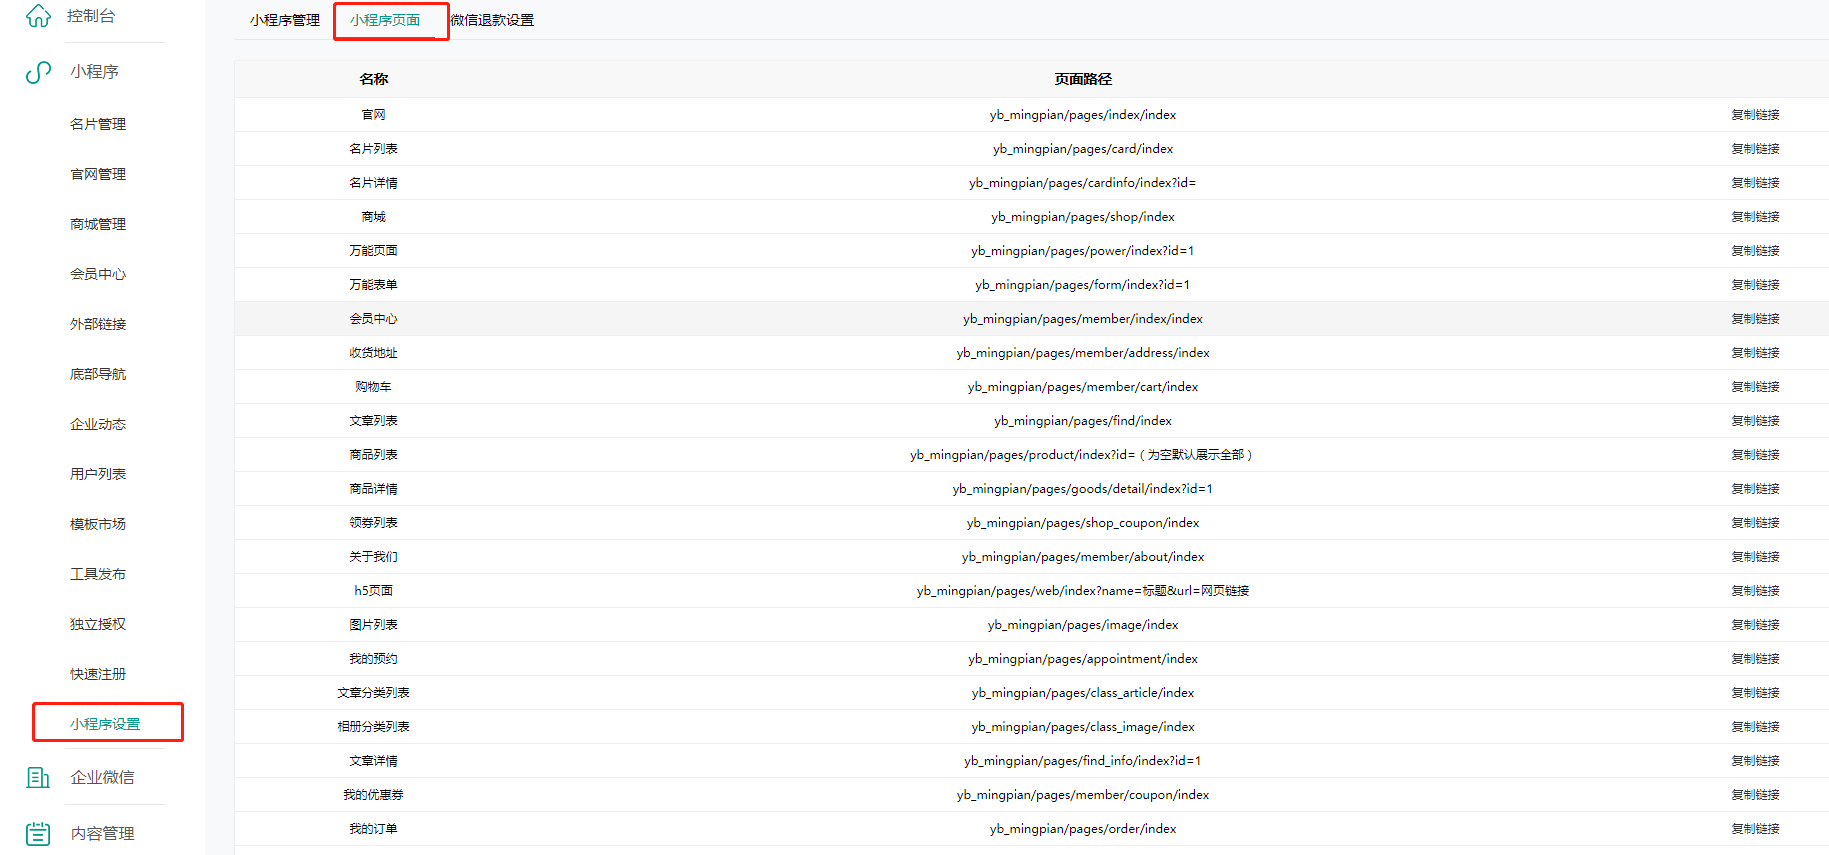Image resolution: width=1829 pixels, height=855 pixels.
Task: Select 模板市场 in the sidebar
Action: [x=98, y=524]
